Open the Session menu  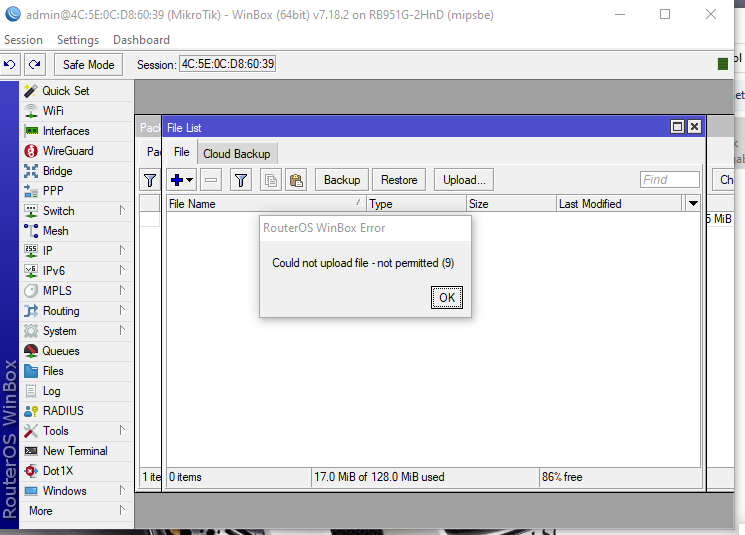coord(23,40)
